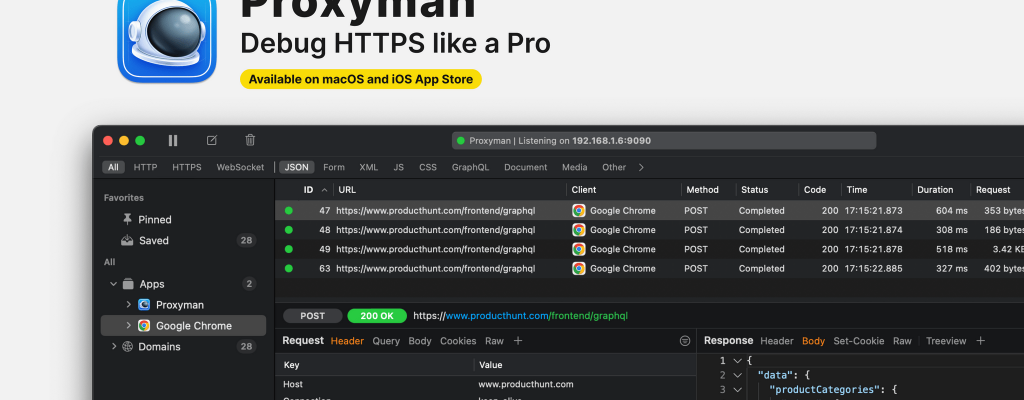Open the Pinned favorites item
This screenshot has width=1024, height=400.
[154, 219]
